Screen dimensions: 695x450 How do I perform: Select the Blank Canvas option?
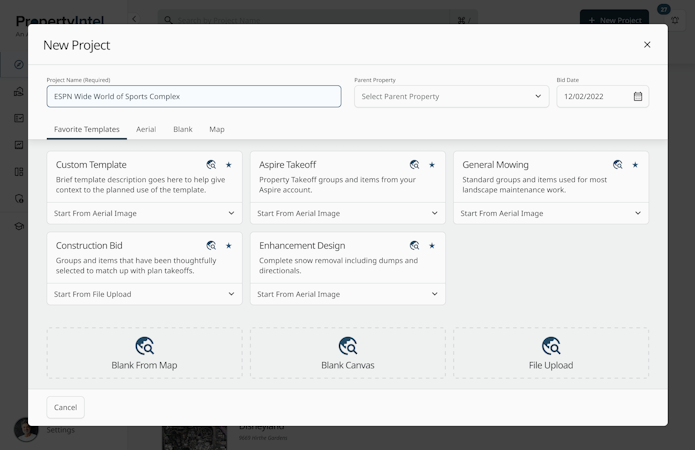(348, 353)
